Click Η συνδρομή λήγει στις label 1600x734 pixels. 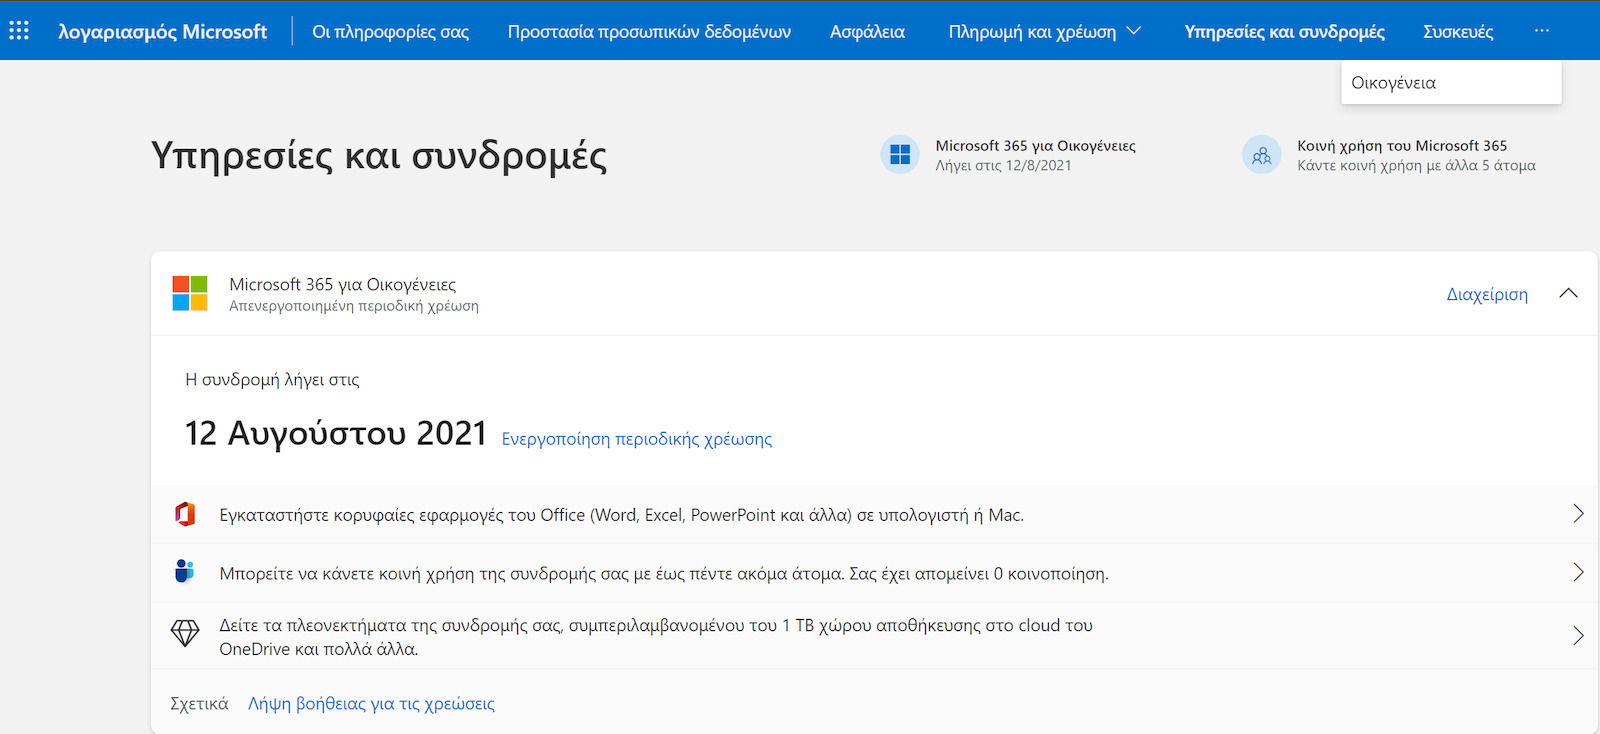point(272,380)
